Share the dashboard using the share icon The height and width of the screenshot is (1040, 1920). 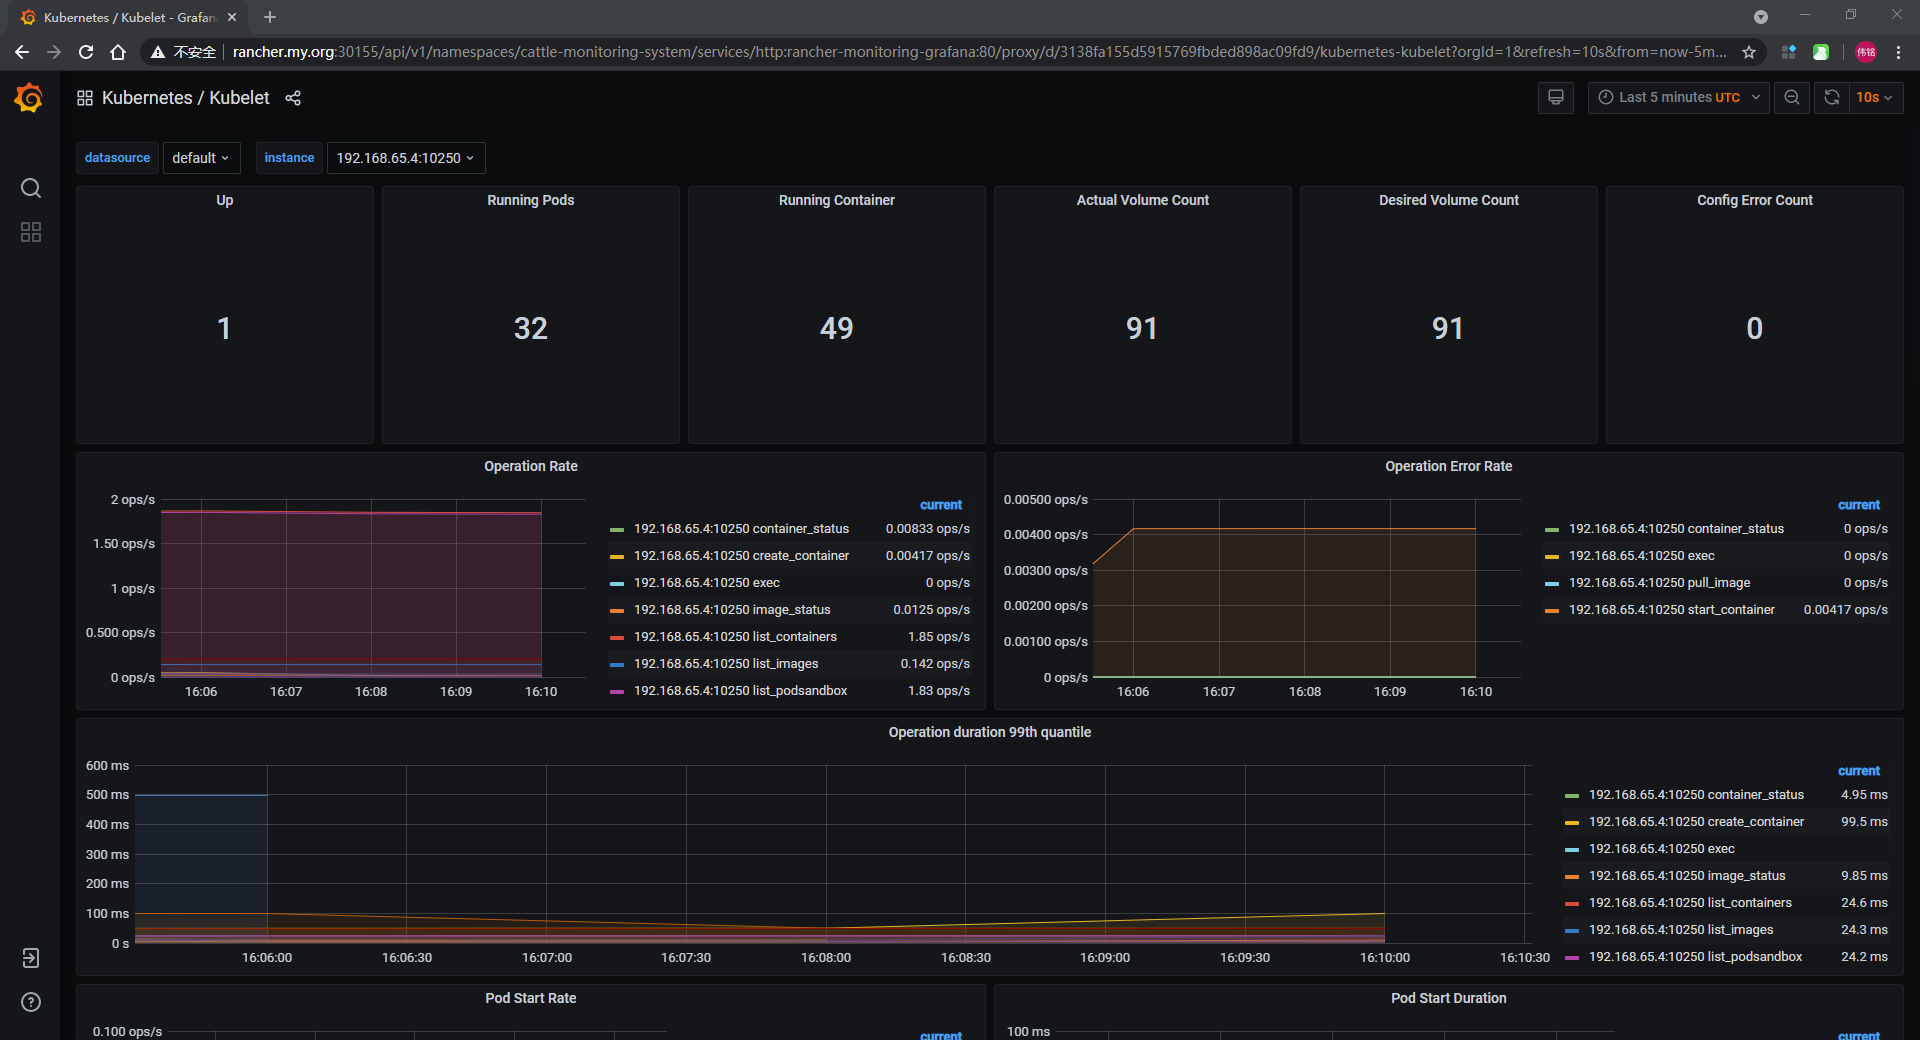[293, 98]
